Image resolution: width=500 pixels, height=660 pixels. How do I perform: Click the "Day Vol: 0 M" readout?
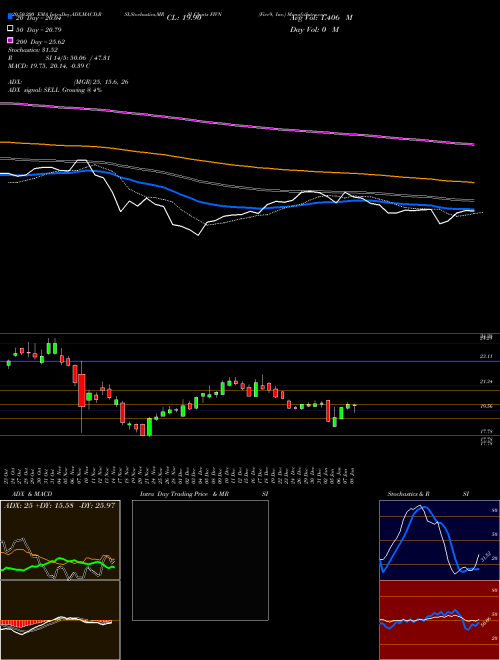tap(314, 29)
